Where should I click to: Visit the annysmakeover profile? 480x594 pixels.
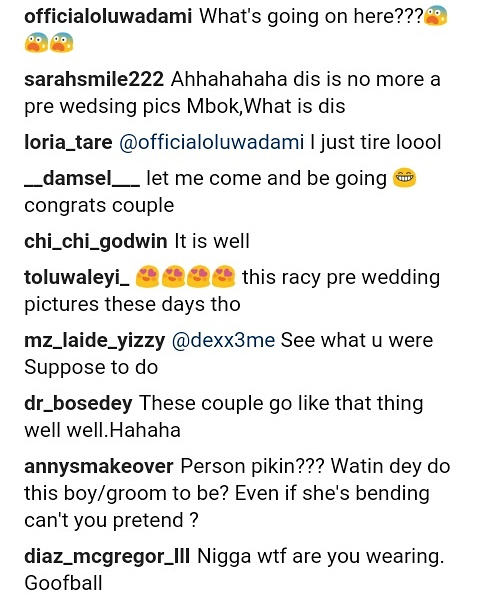99,467
